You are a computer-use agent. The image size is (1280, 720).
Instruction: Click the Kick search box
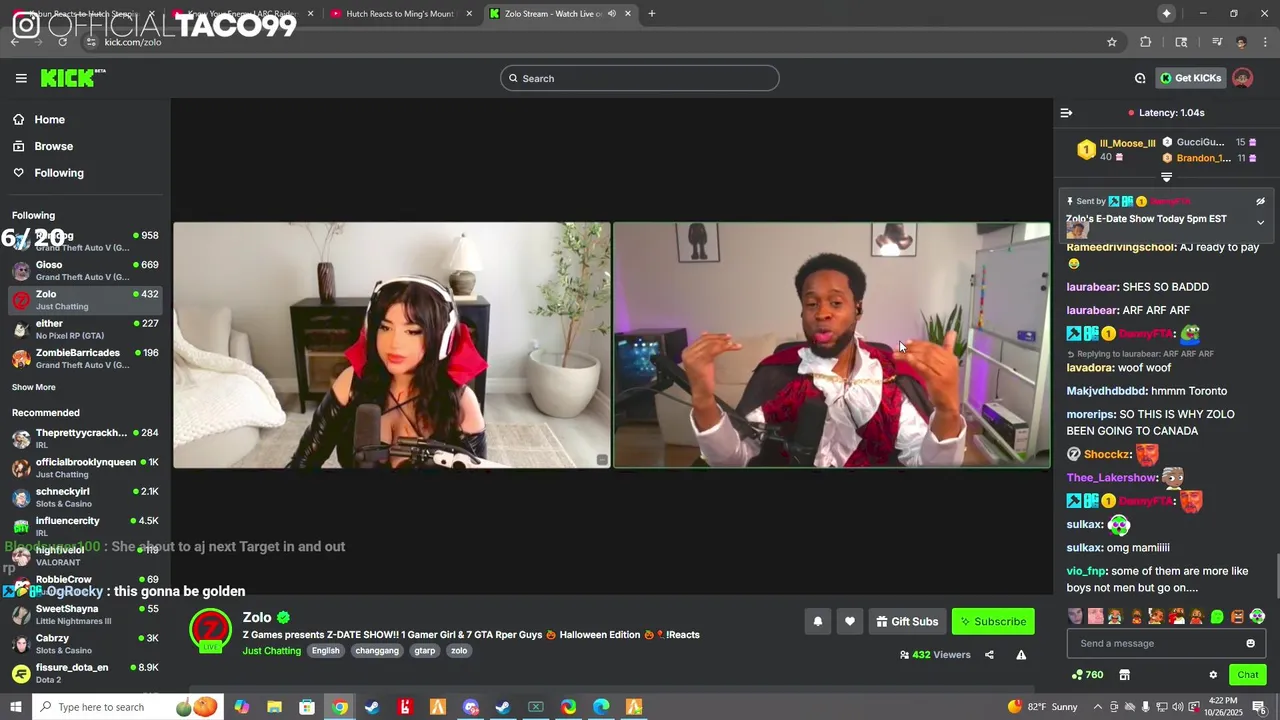640,78
